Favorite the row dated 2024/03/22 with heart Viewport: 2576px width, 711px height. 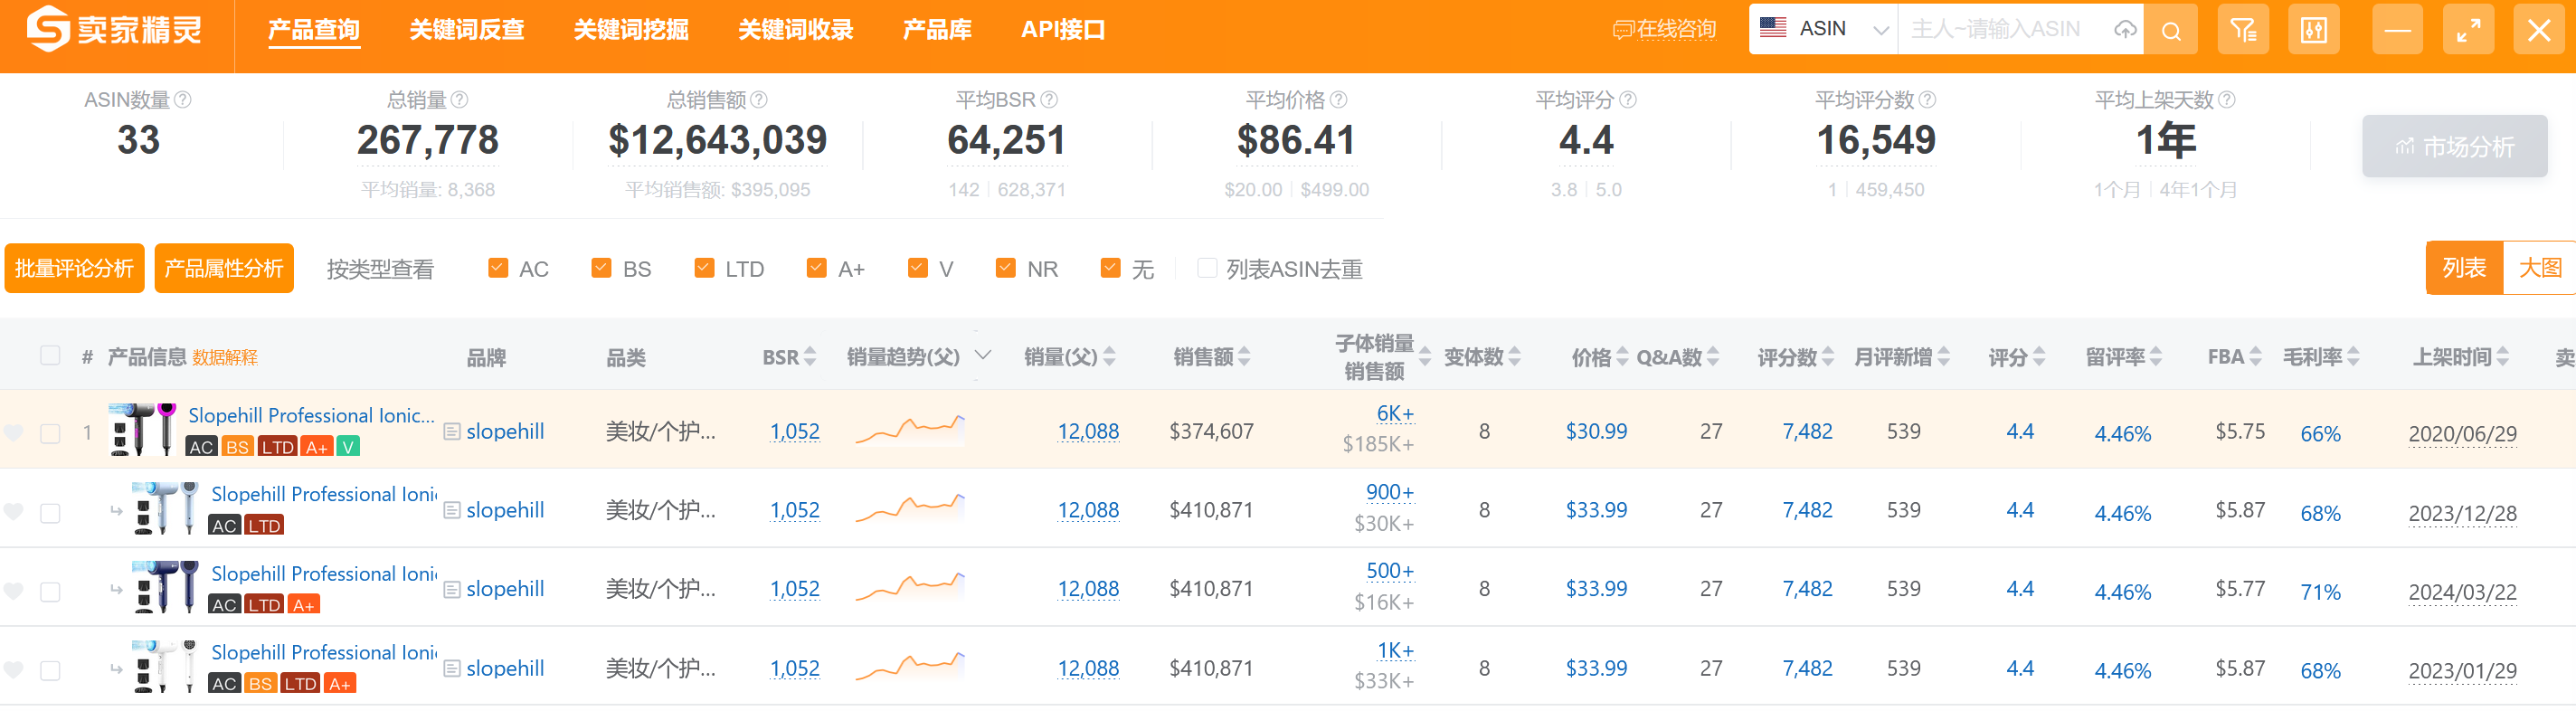pos(13,591)
